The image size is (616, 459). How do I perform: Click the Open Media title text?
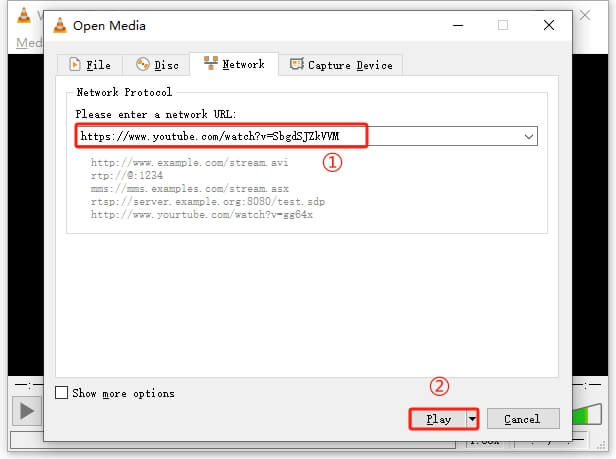pos(109,26)
